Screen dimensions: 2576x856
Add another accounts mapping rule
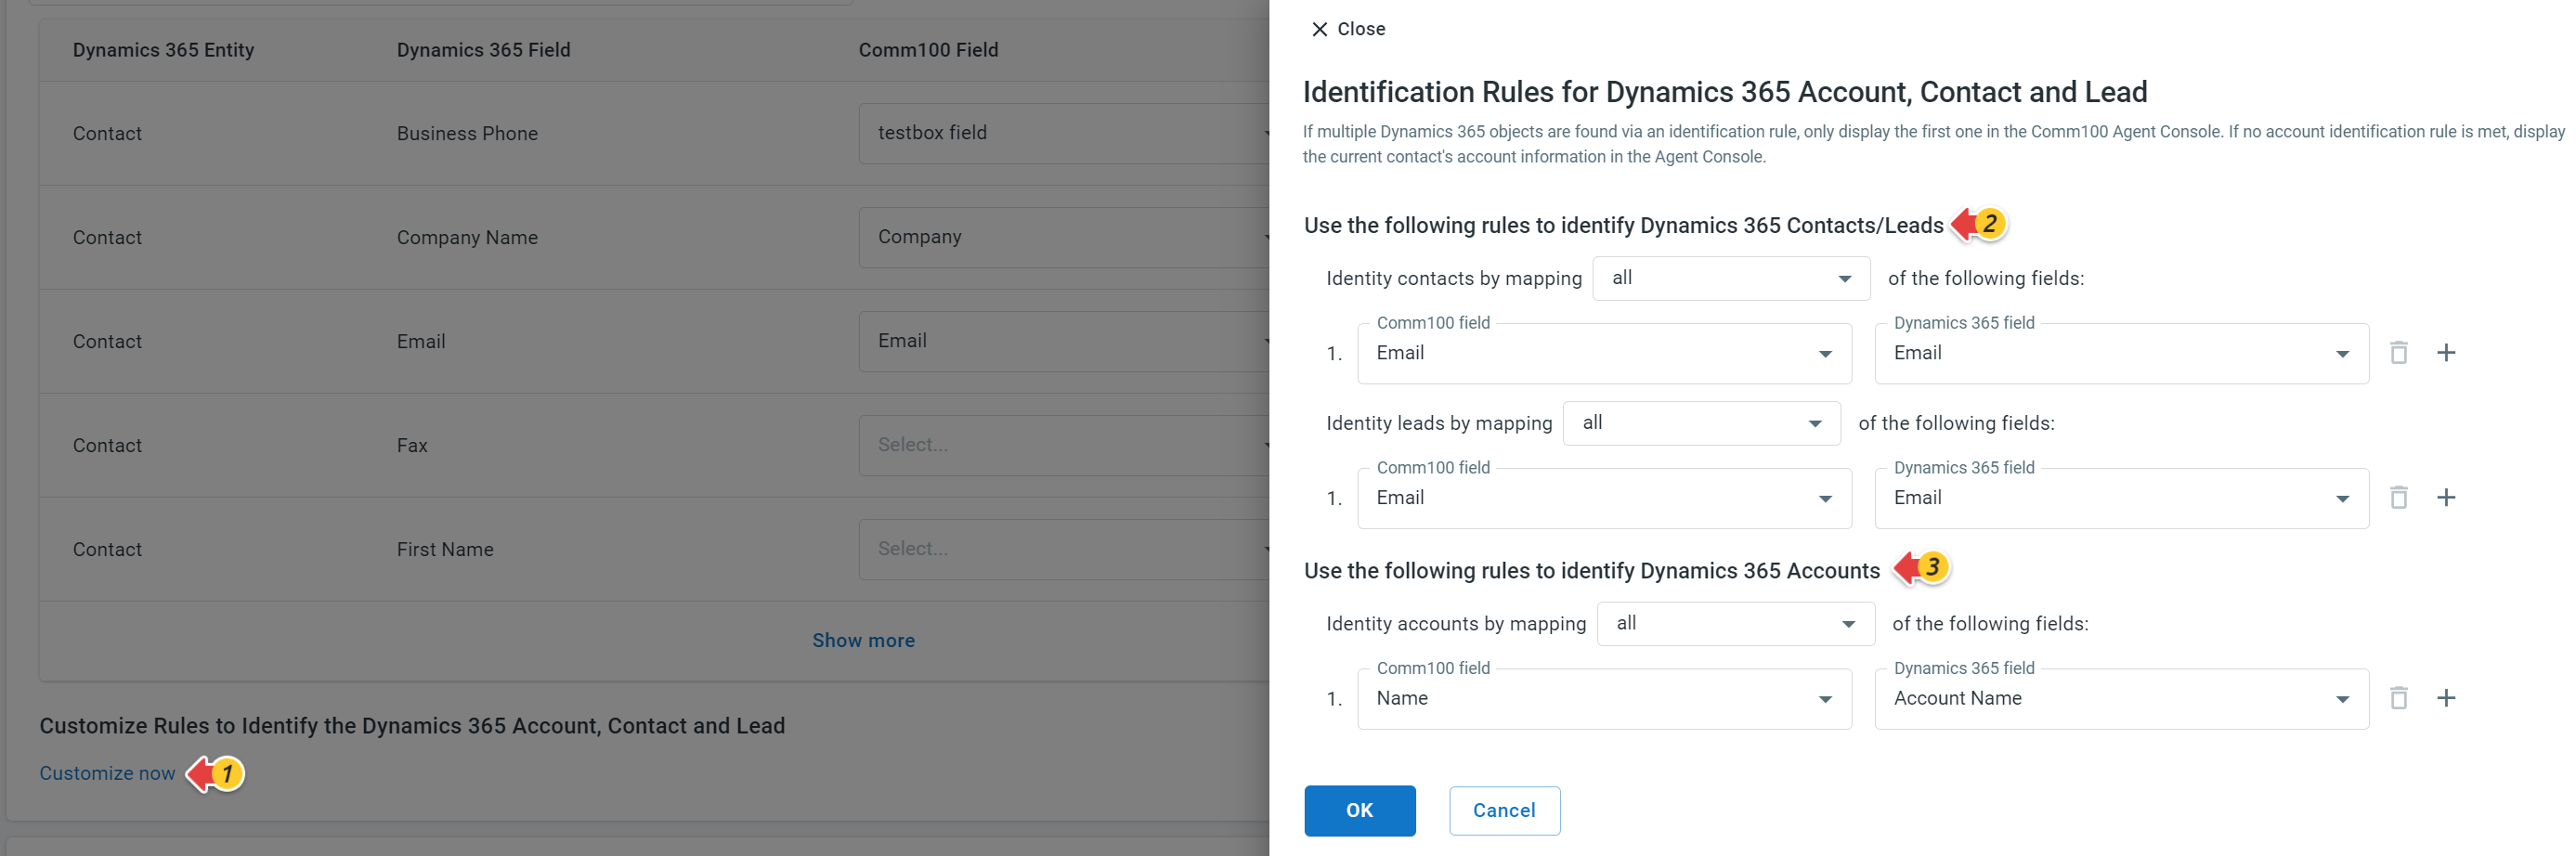[2446, 698]
